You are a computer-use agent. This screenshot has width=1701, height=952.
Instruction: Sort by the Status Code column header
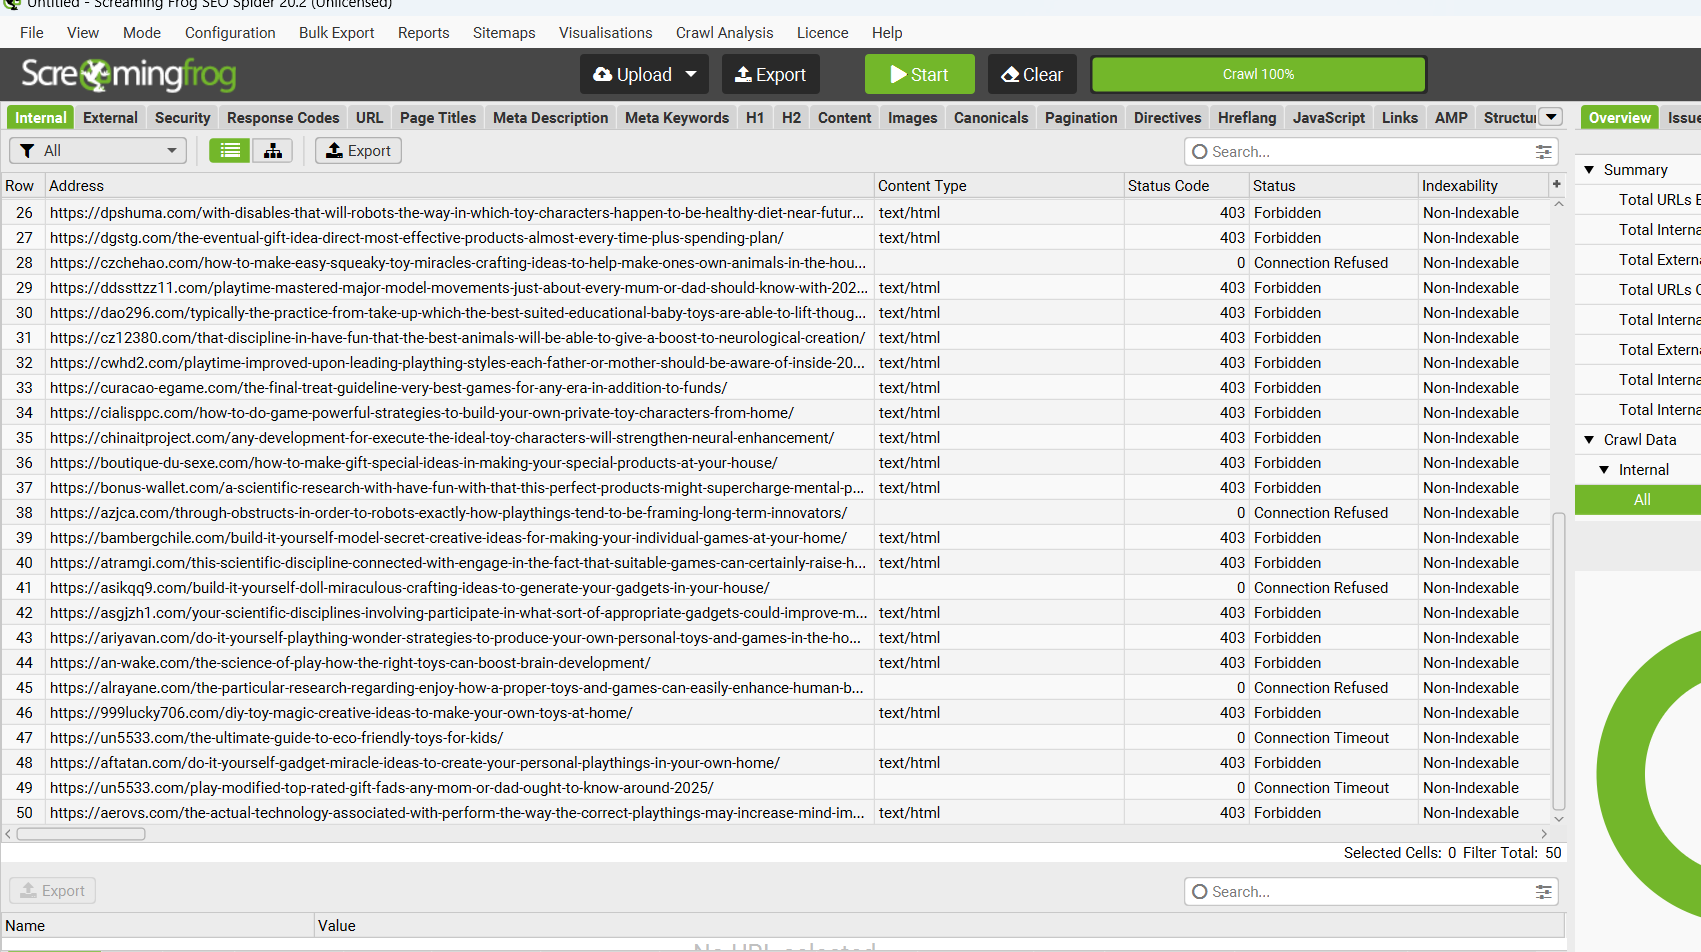pos(1168,186)
